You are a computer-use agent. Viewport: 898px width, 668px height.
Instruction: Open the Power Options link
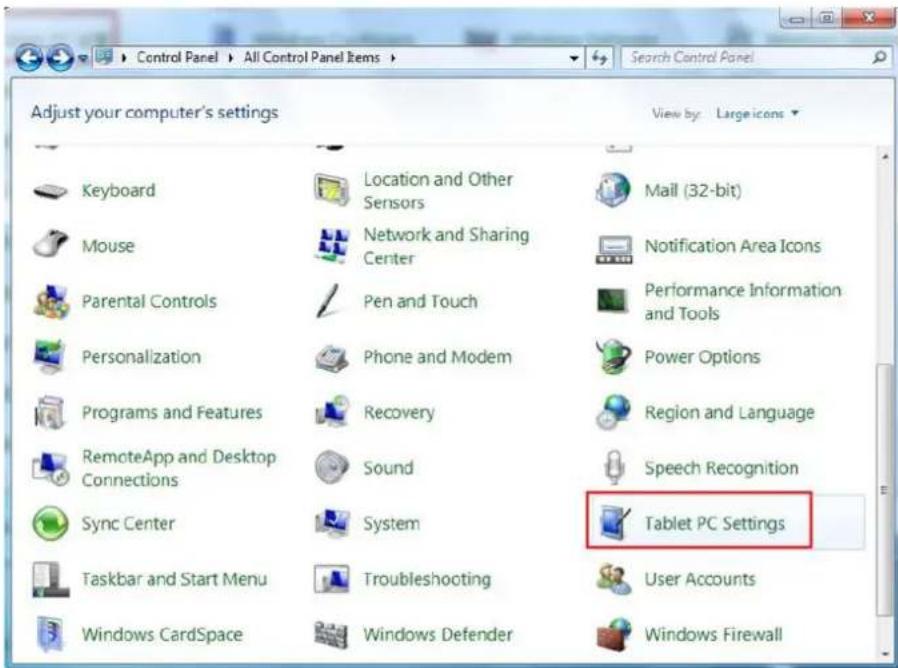click(702, 357)
